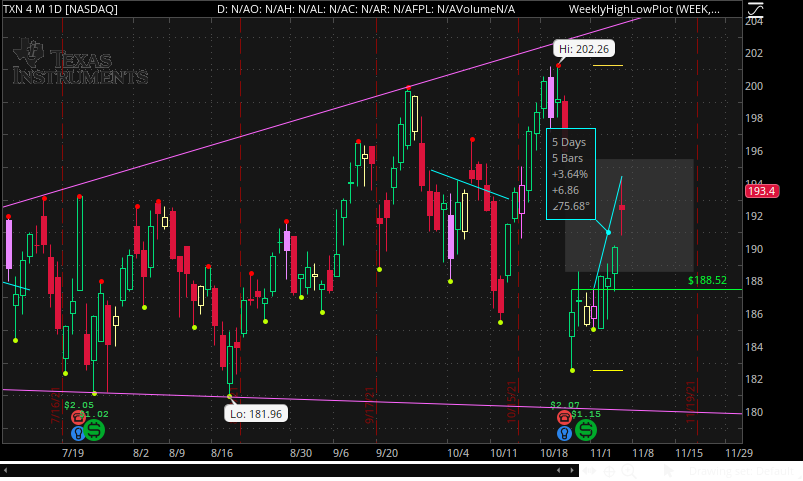Click the 184 level on the price axis
This screenshot has height=481, width=803.
pos(754,347)
